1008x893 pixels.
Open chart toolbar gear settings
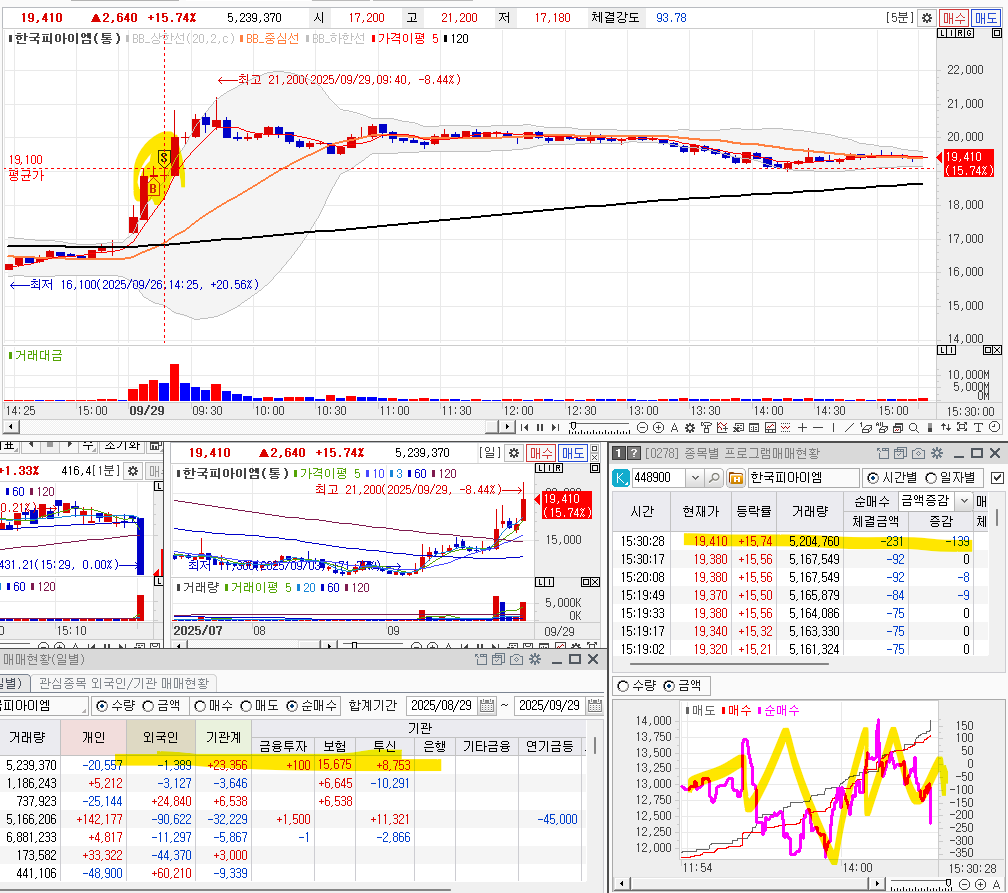[690, 428]
